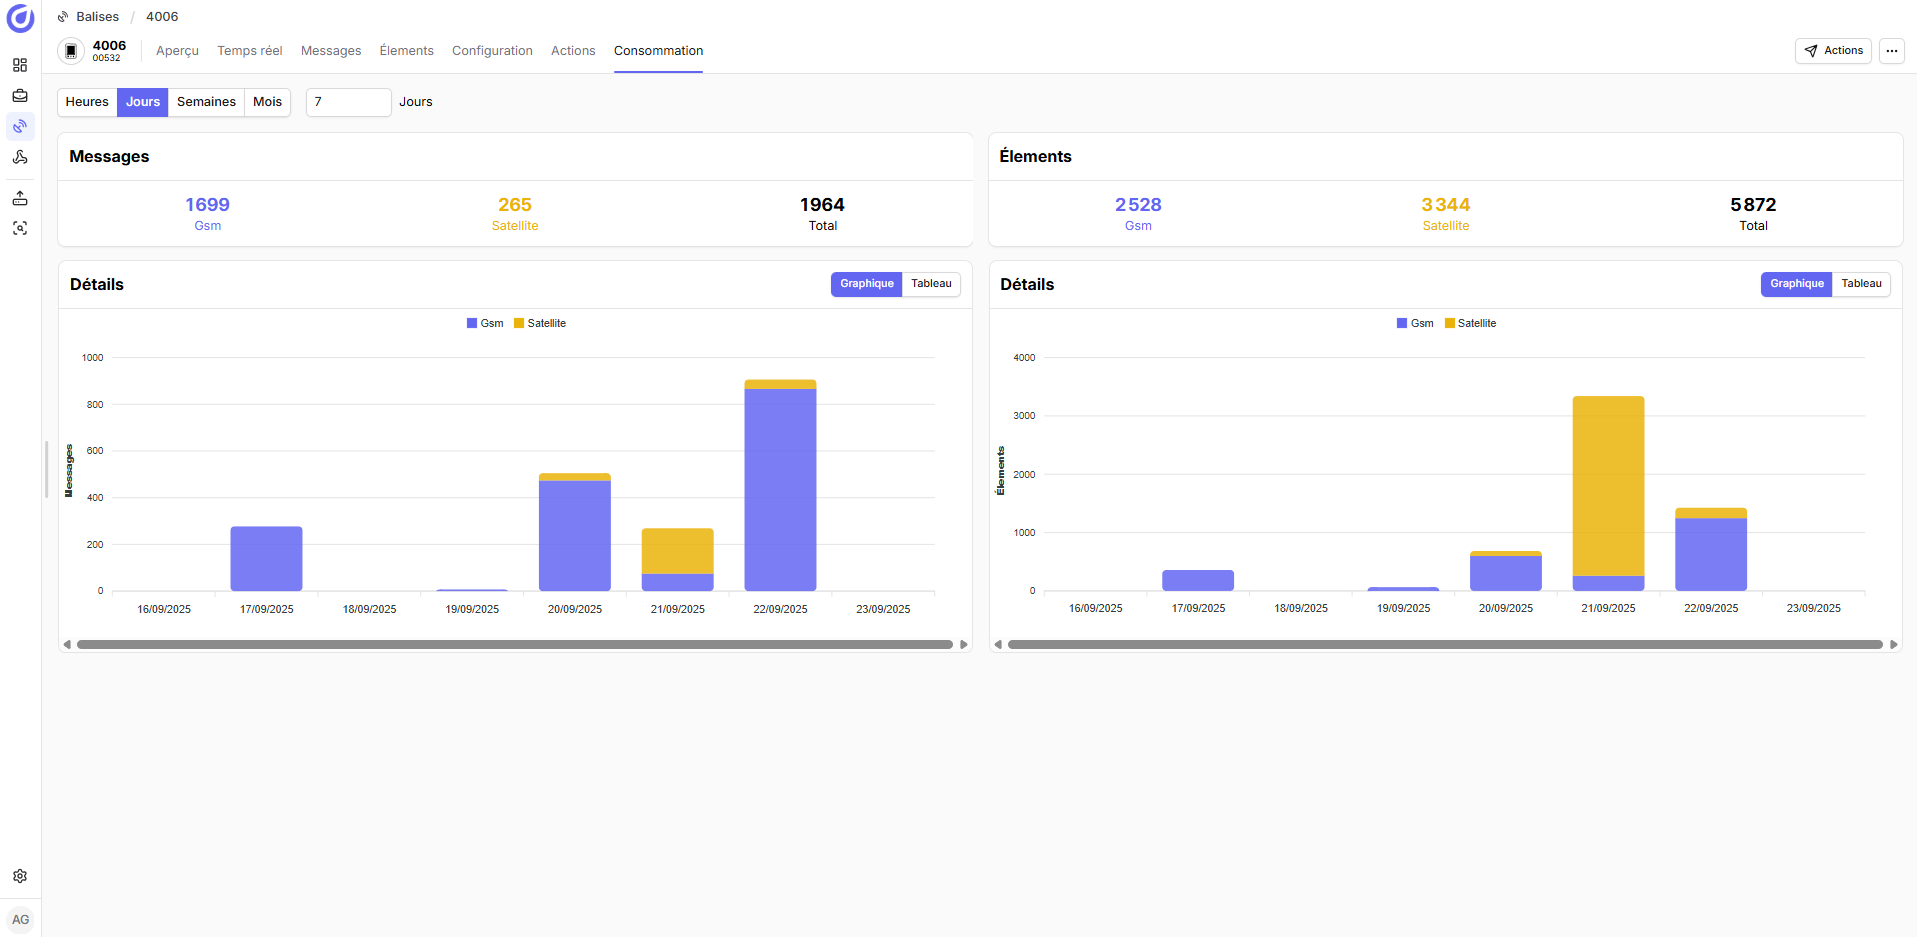1917x937 pixels.
Task: Select the satellite dish Balises sidebar icon
Action: click(x=20, y=126)
